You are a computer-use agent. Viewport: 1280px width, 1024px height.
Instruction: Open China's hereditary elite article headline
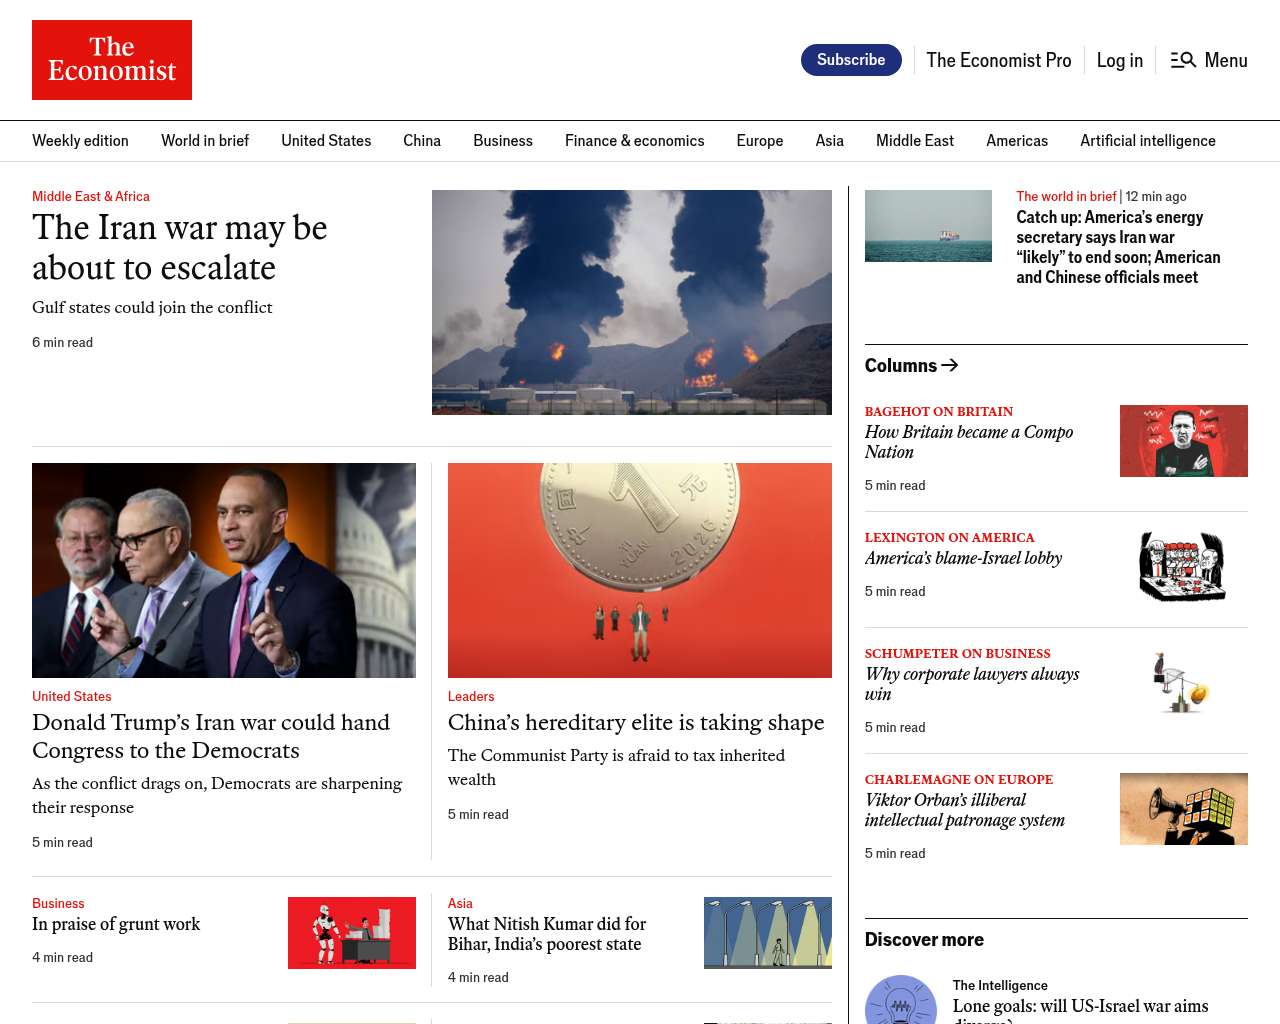coord(636,723)
